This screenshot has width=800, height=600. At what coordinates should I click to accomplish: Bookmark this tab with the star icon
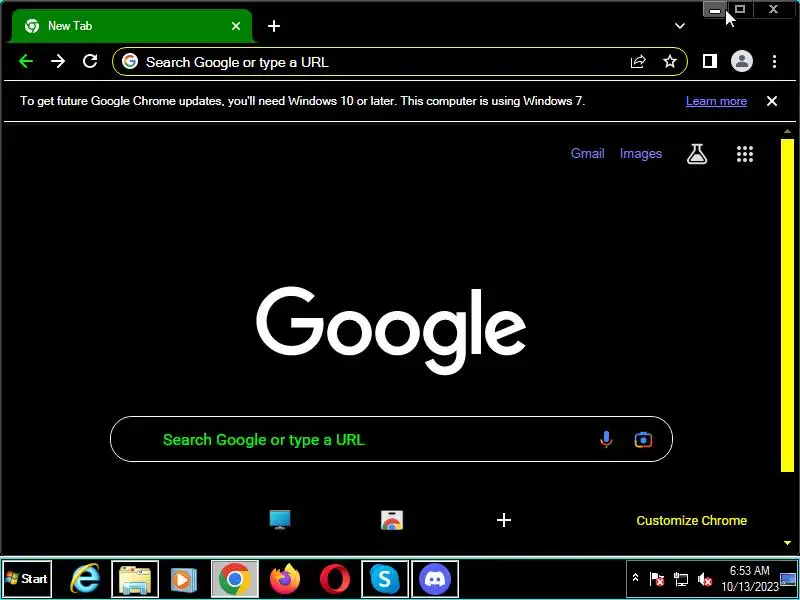tap(669, 62)
